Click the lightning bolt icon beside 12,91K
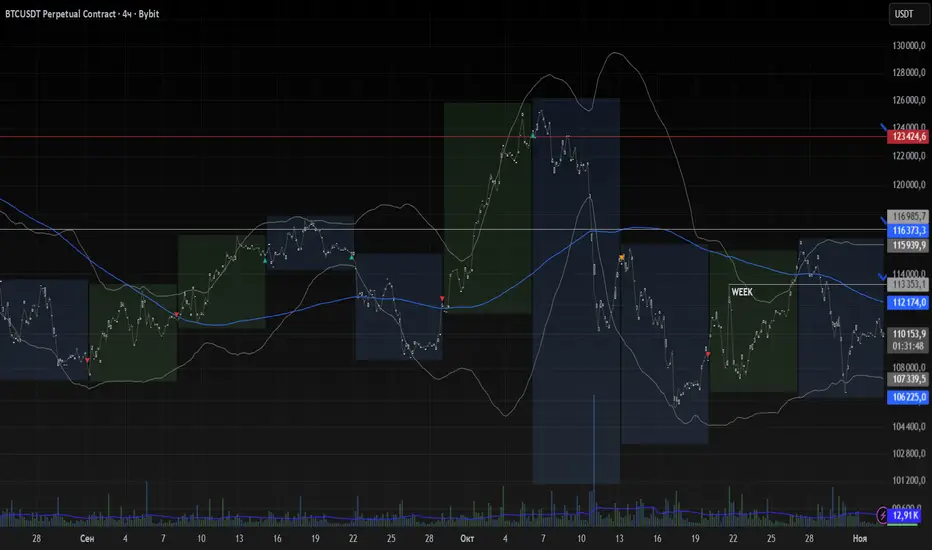 click(883, 514)
